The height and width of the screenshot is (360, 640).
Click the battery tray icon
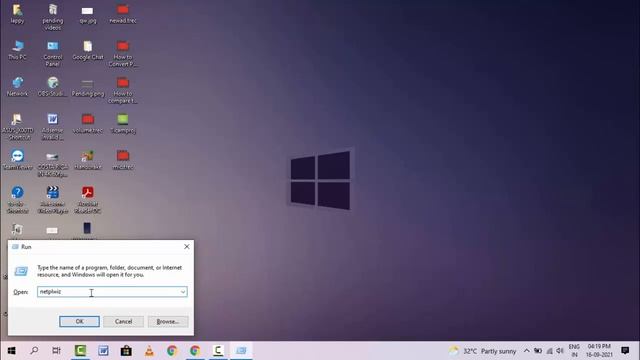538,351
